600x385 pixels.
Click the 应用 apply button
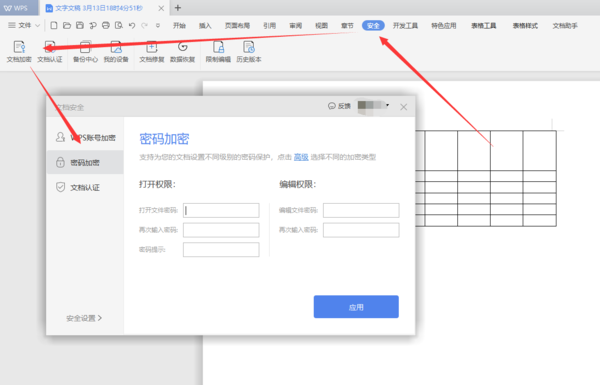(x=356, y=307)
